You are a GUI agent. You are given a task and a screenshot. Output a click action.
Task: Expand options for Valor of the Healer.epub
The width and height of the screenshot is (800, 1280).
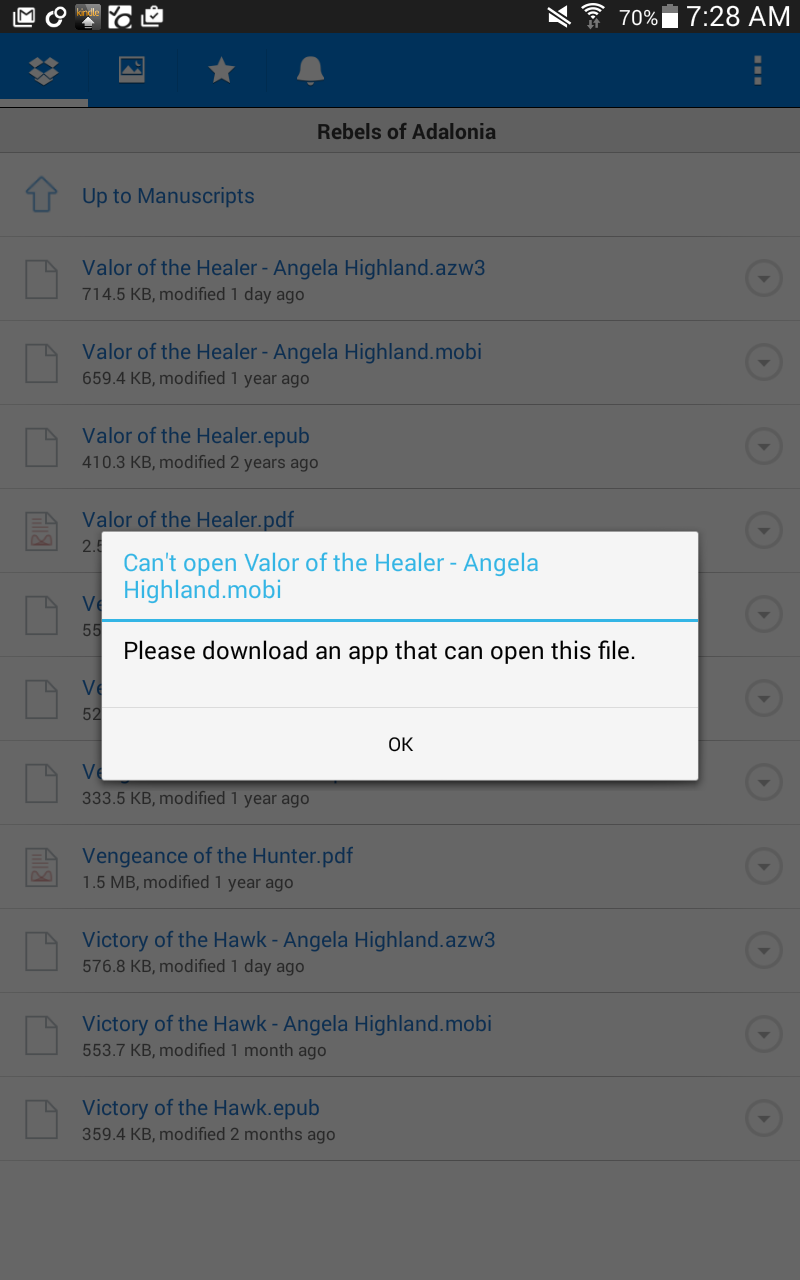(764, 447)
